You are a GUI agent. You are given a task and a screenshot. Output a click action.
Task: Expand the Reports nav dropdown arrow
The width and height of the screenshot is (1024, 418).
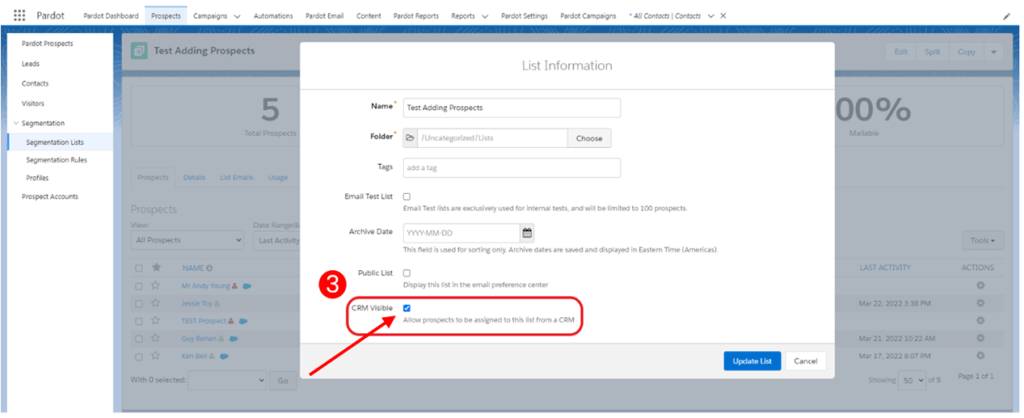485,16
